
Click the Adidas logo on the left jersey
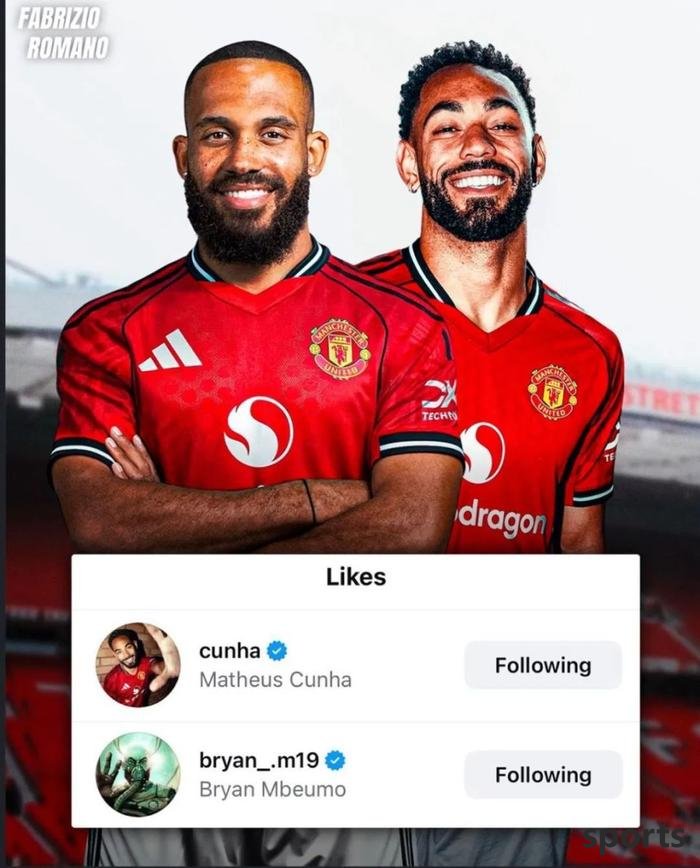[169, 350]
